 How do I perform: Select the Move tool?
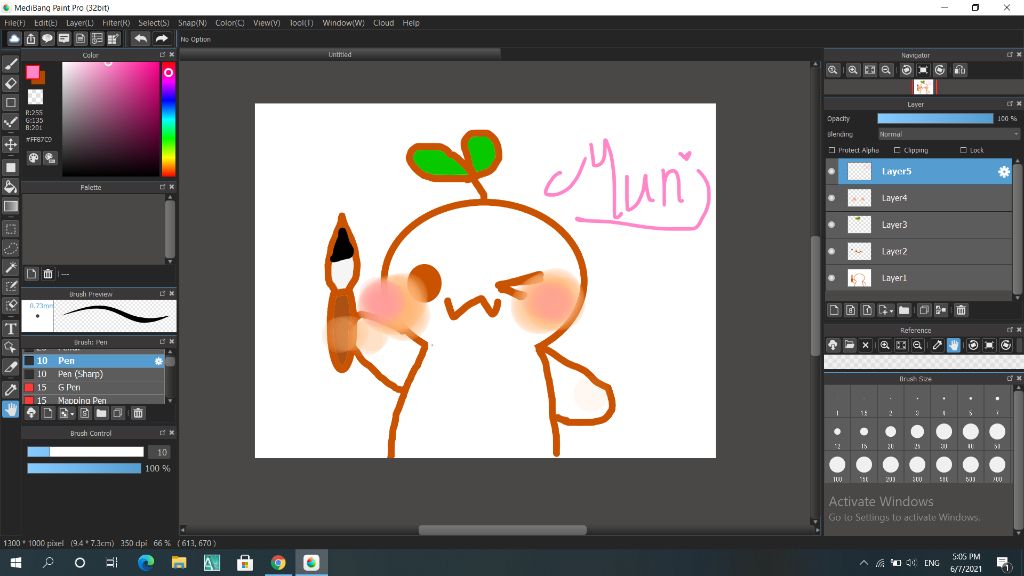[x=10, y=145]
